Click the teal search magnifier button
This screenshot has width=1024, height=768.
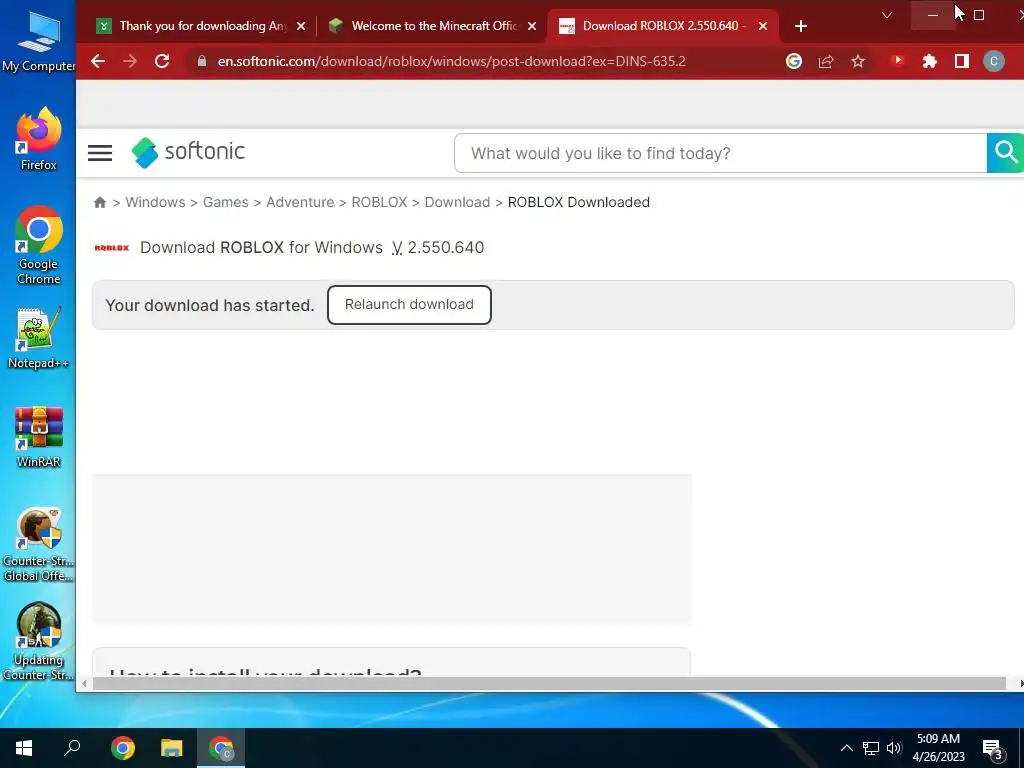[x=1005, y=153]
